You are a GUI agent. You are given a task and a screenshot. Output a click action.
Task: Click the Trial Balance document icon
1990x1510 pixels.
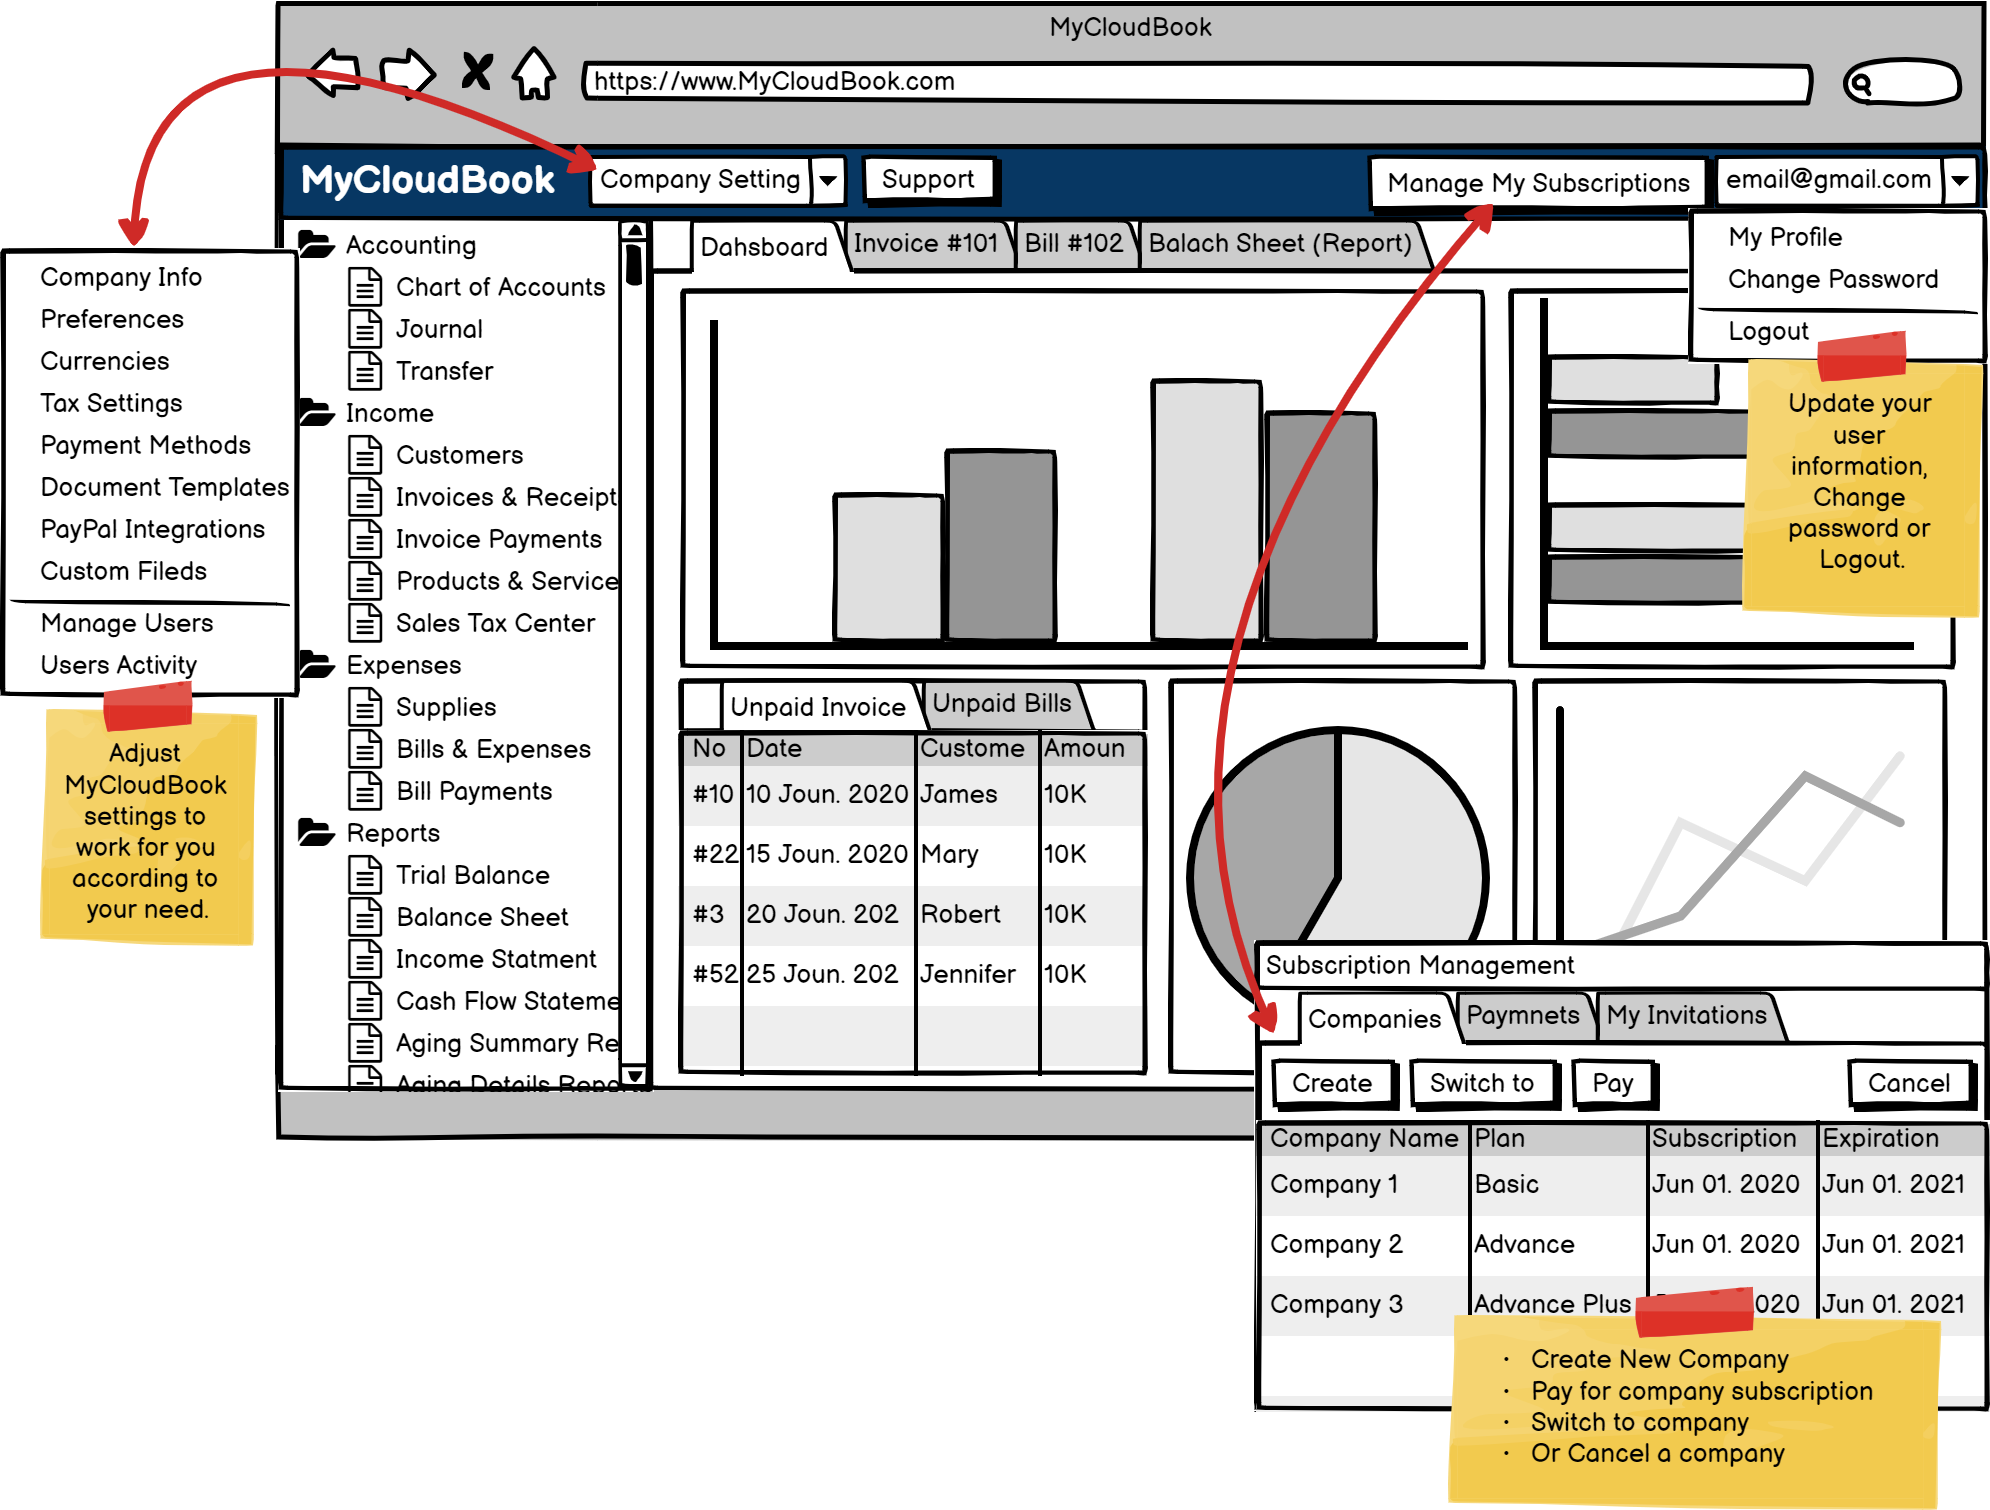tap(365, 875)
